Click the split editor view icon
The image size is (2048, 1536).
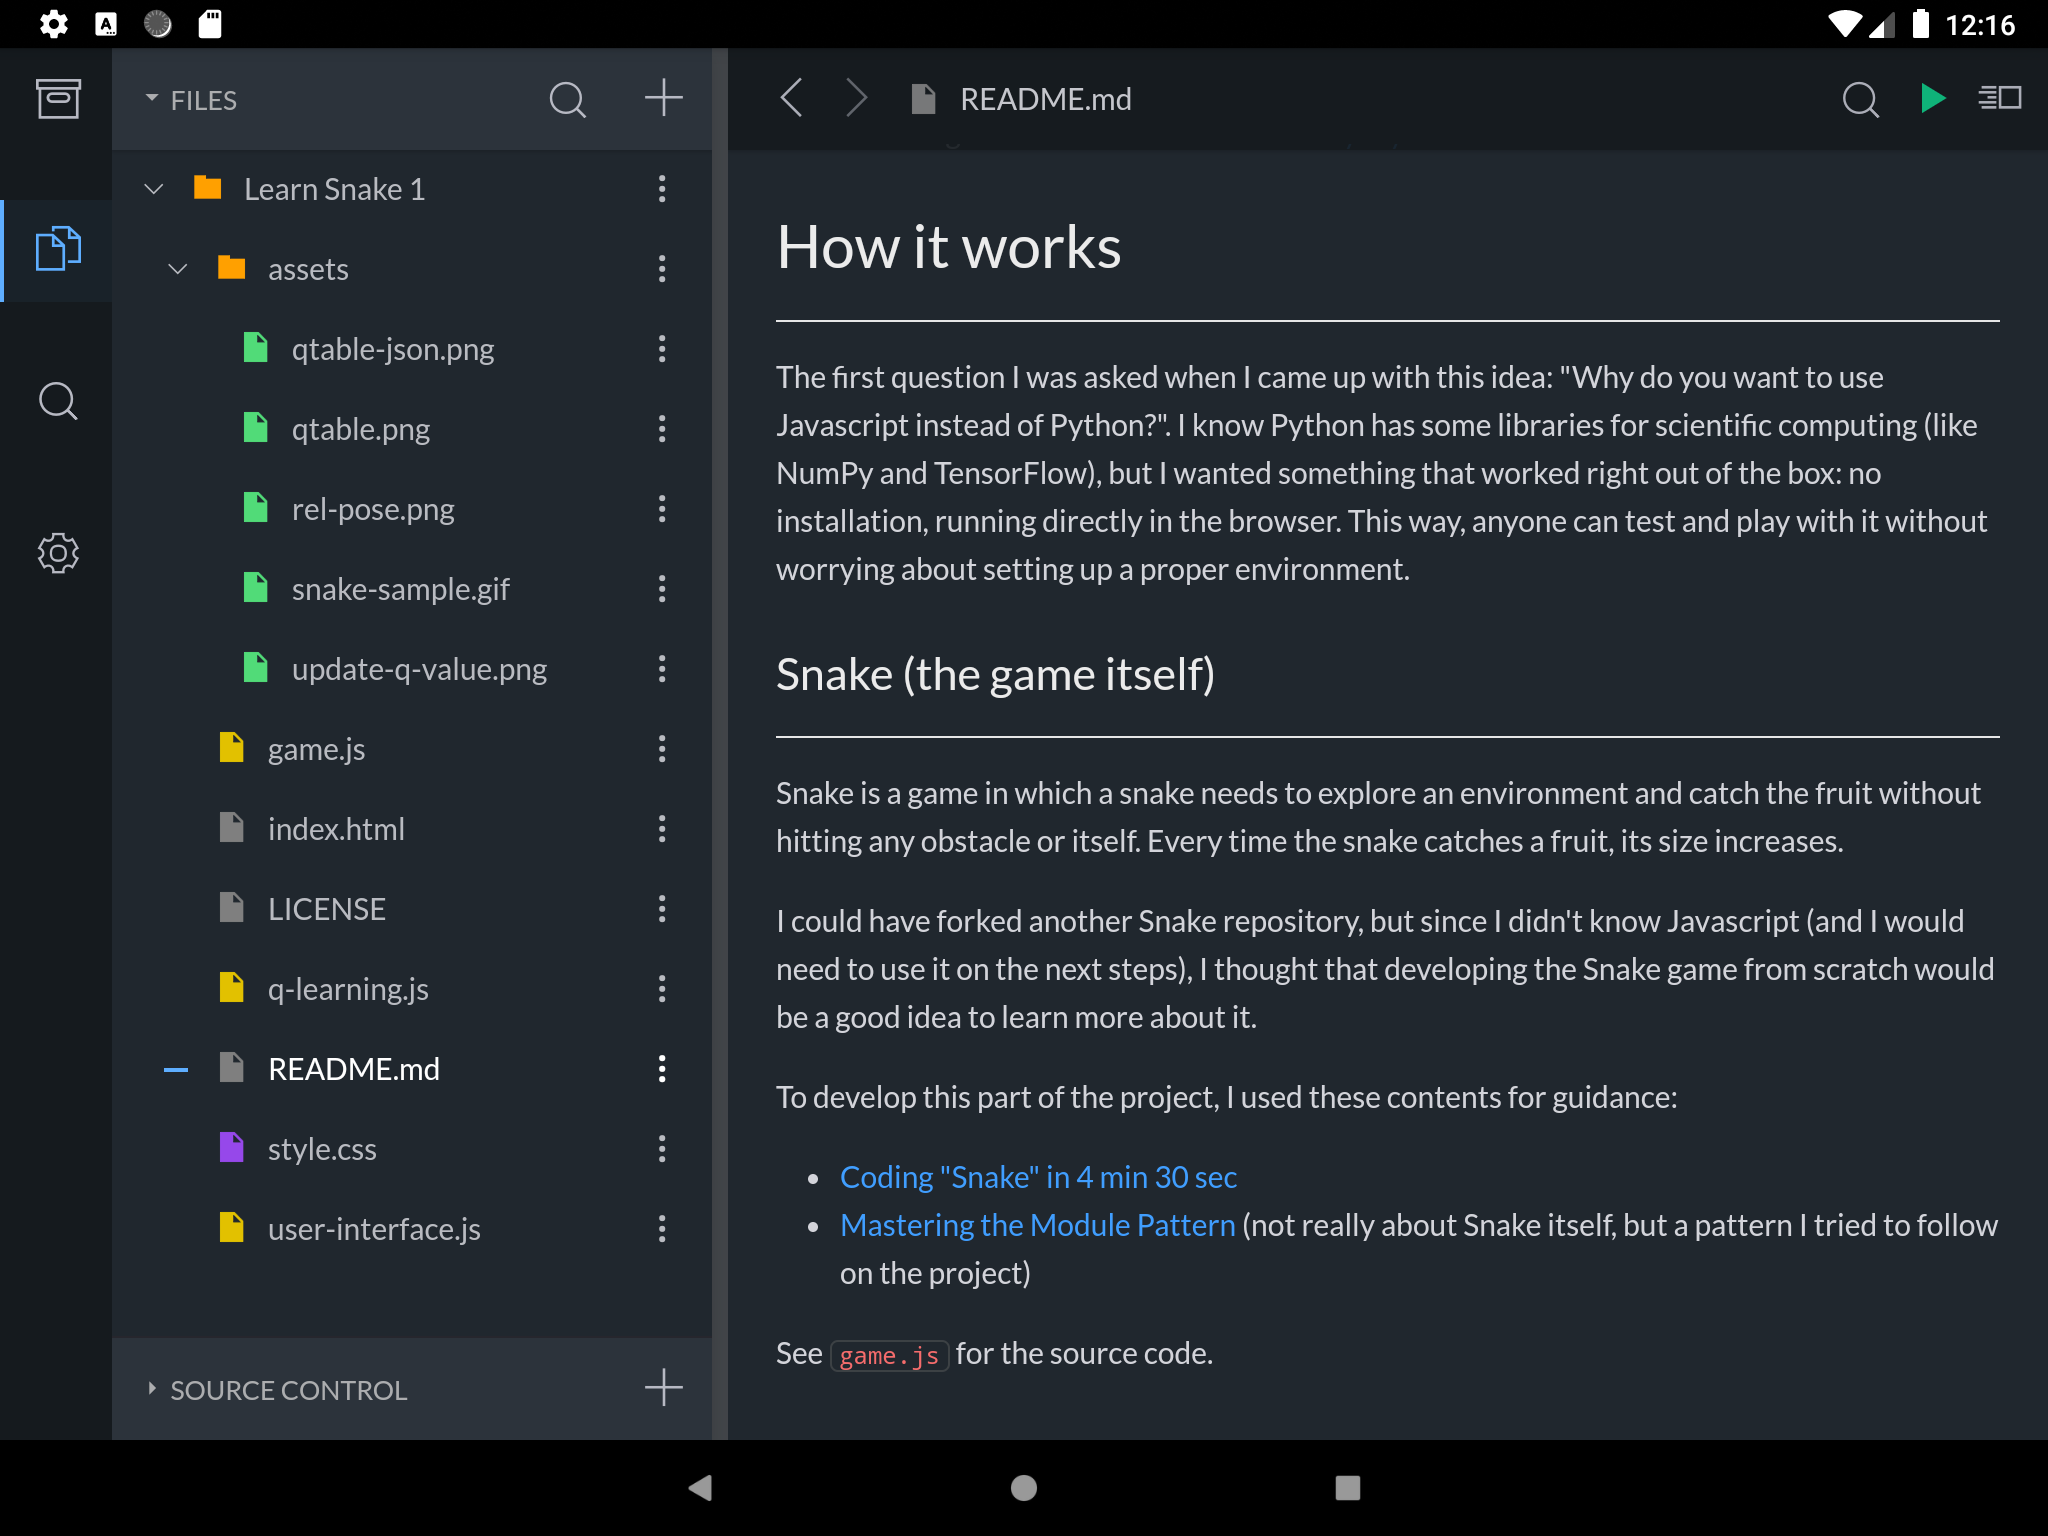click(2000, 97)
